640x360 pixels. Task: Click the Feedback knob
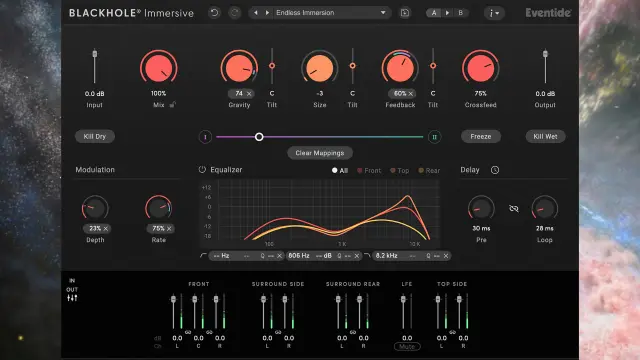coord(400,68)
